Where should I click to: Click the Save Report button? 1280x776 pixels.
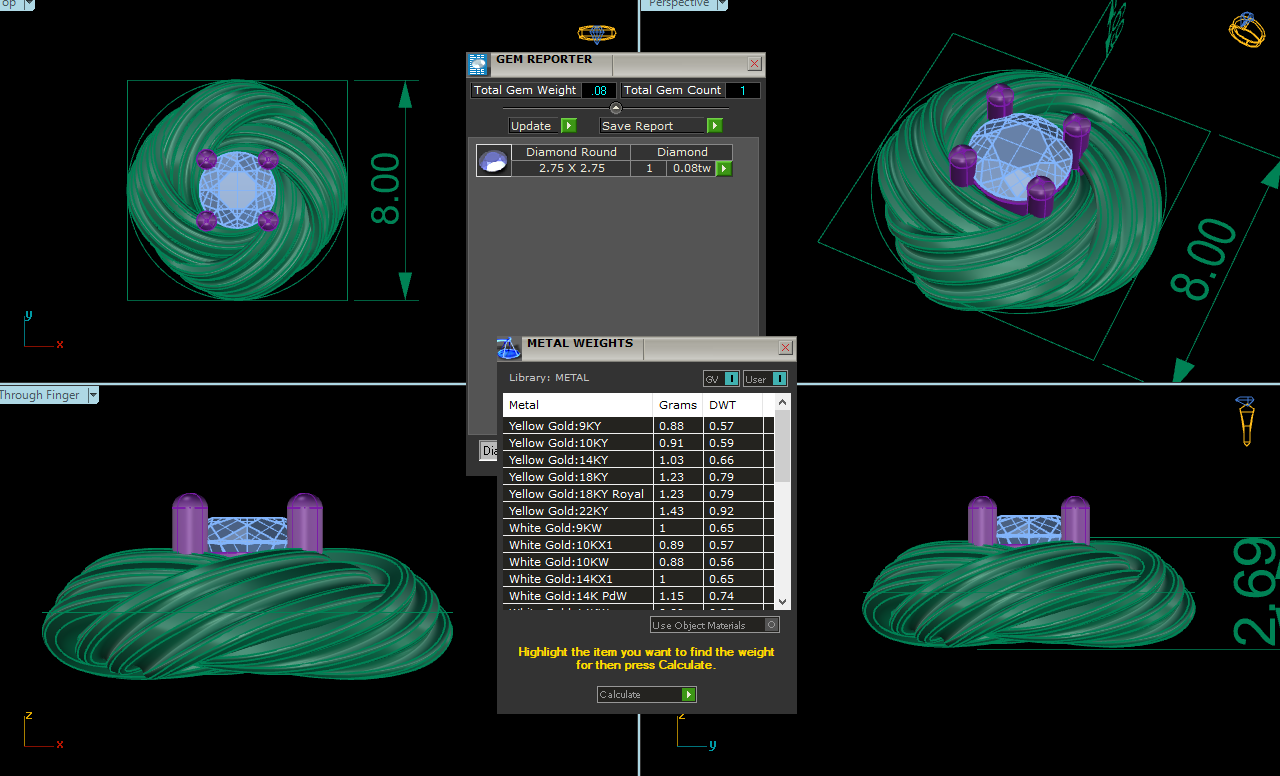pos(652,126)
